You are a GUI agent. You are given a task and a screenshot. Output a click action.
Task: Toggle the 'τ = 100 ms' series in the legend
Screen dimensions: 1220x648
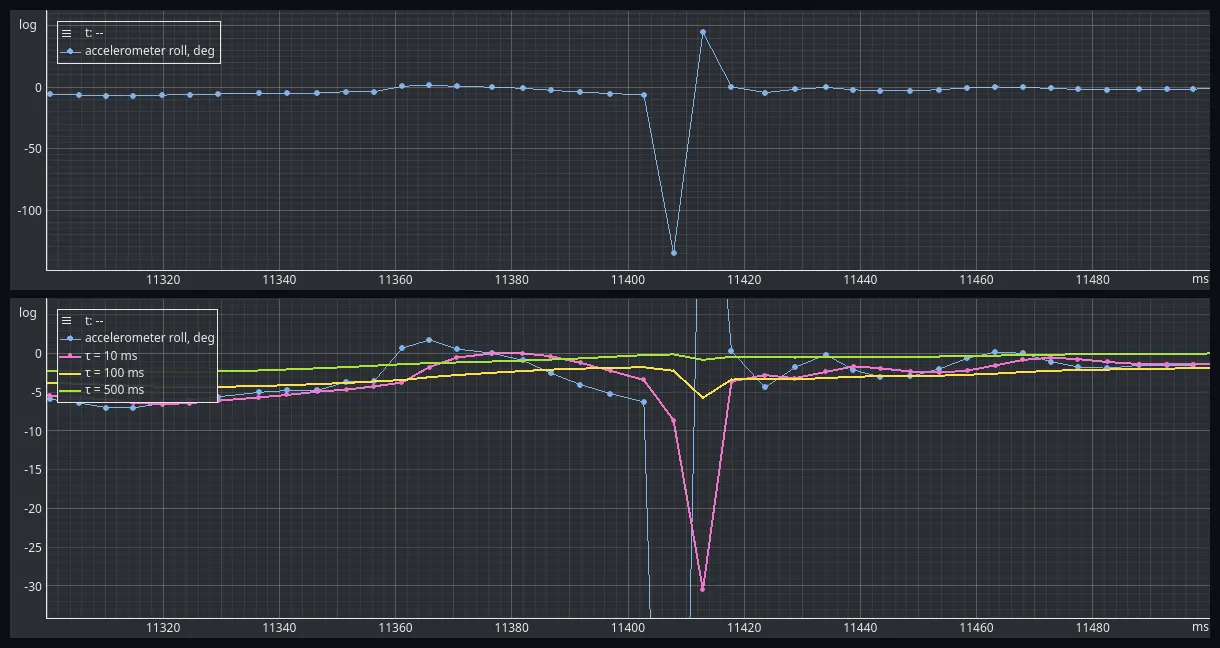(x=114, y=373)
